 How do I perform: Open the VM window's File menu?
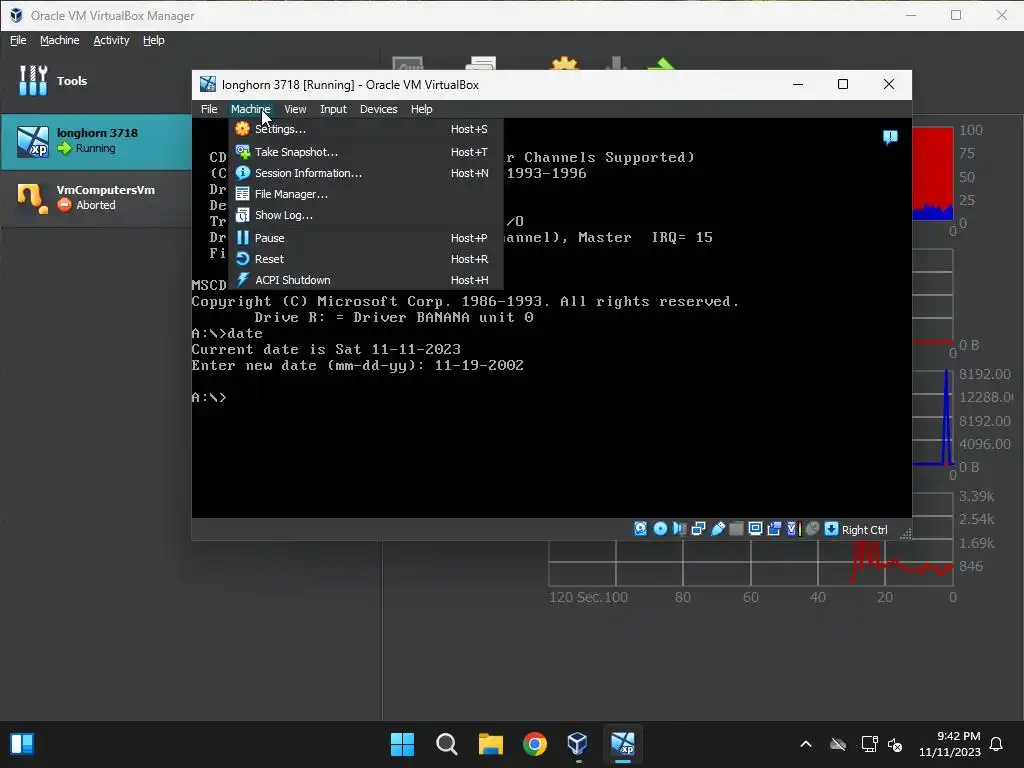pos(209,109)
